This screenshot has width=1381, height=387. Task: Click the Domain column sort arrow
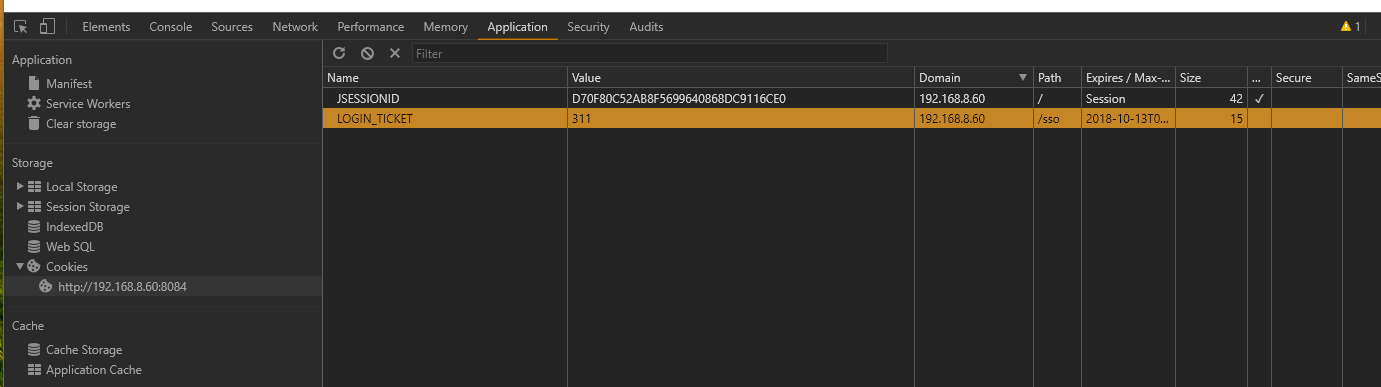[1023, 78]
